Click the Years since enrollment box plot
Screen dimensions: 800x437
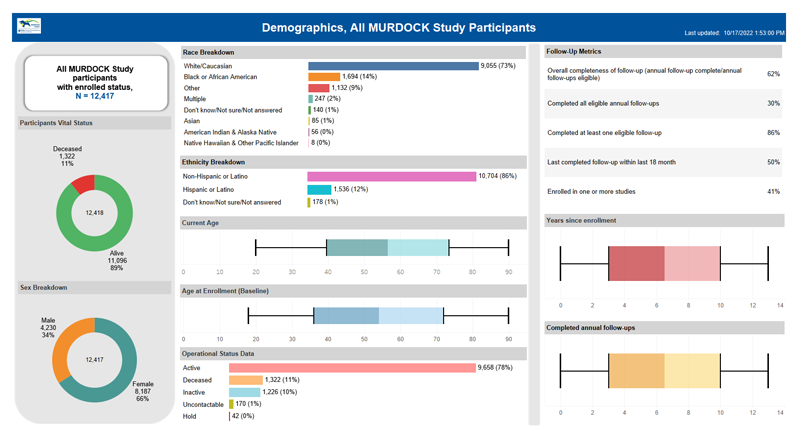point(664,264)
